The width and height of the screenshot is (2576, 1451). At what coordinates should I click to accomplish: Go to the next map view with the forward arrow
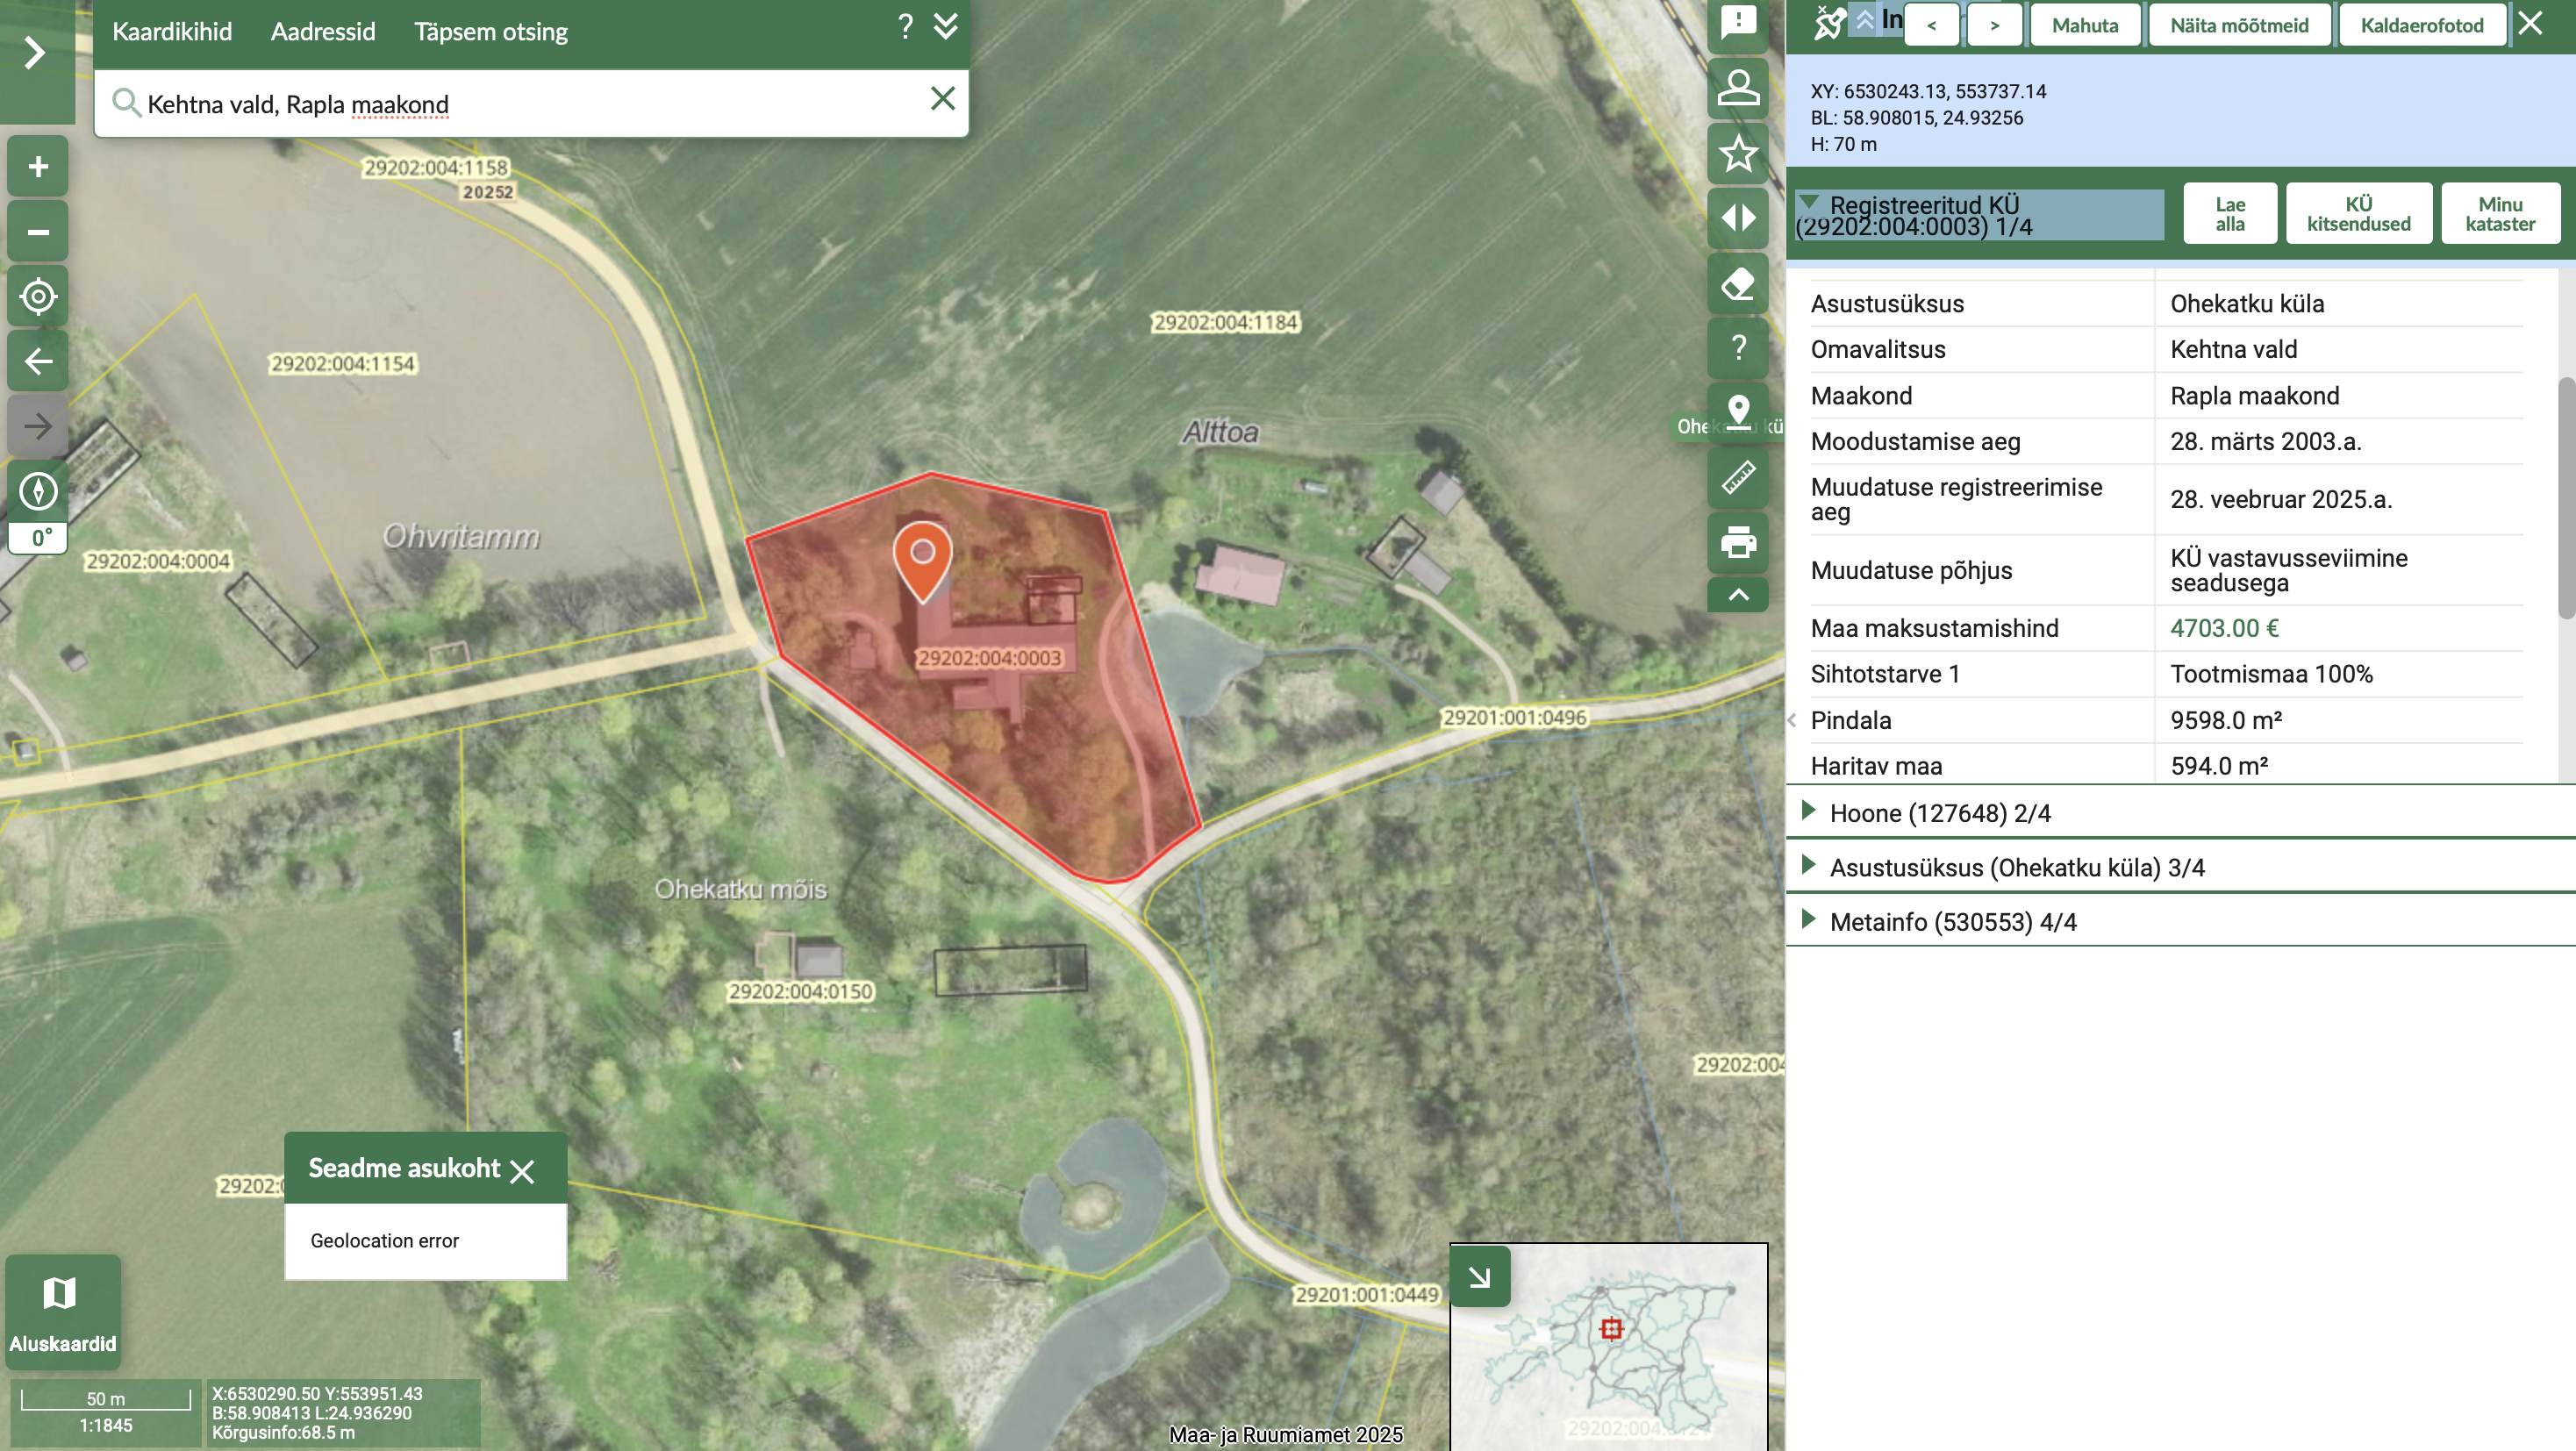(38, 426)
